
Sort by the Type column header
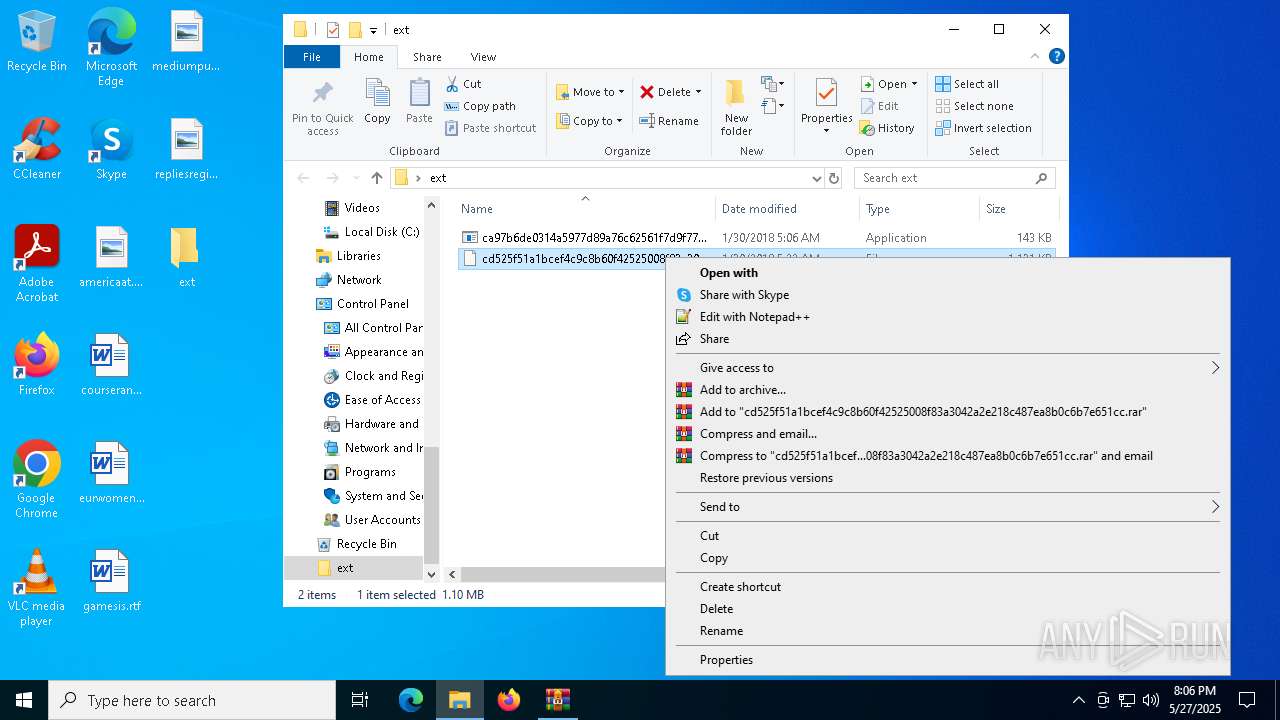click(919, 209)
